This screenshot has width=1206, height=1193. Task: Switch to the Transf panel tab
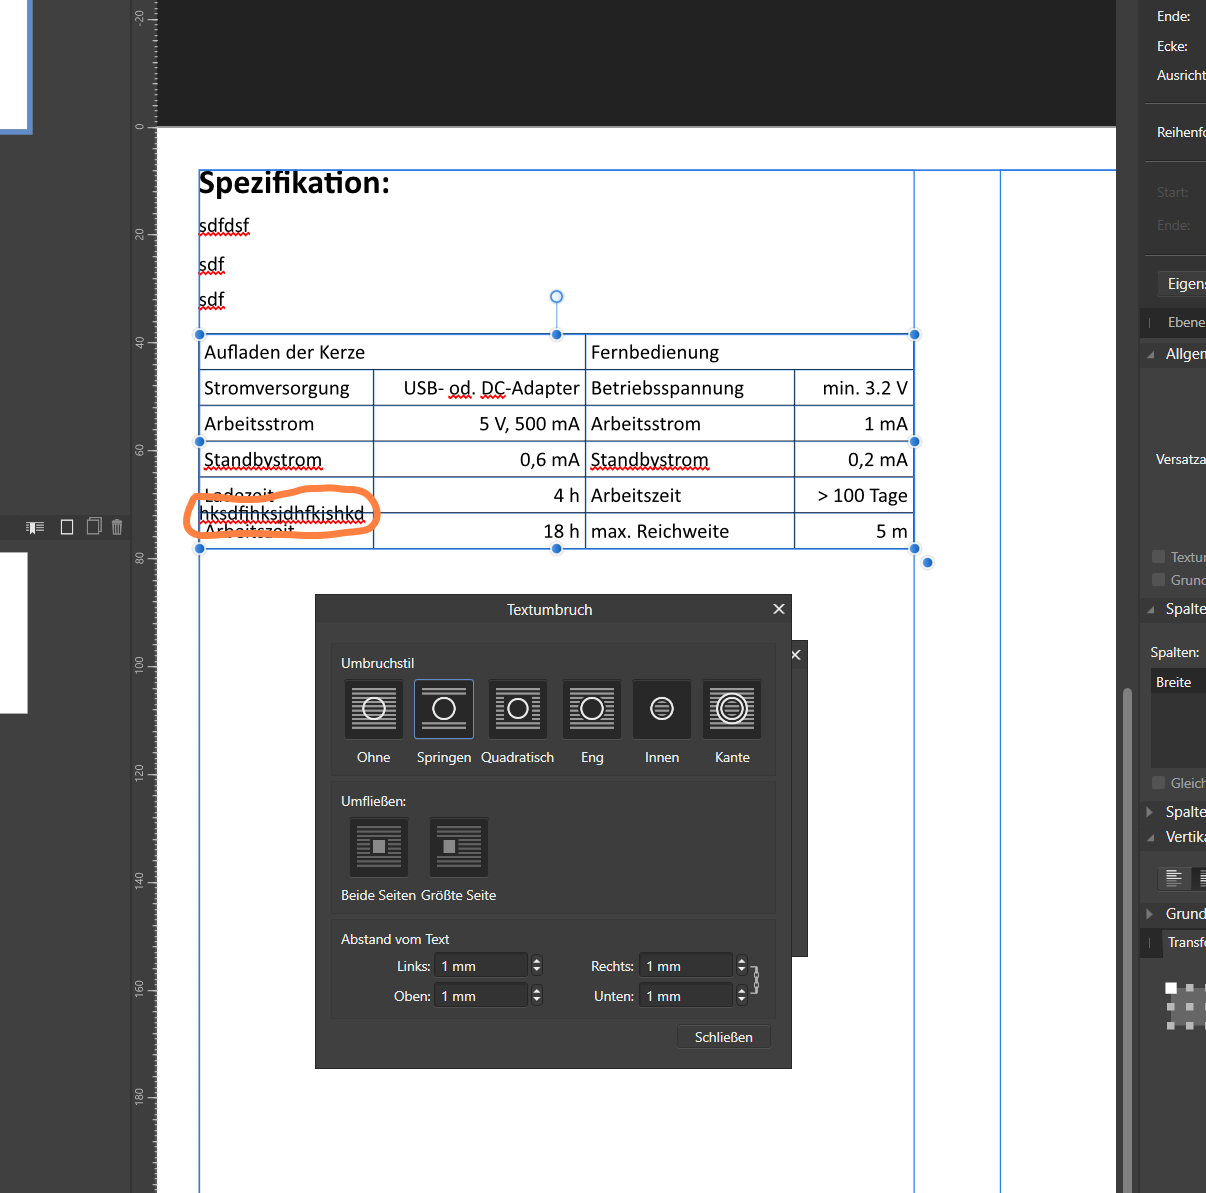pos(1185,942)
